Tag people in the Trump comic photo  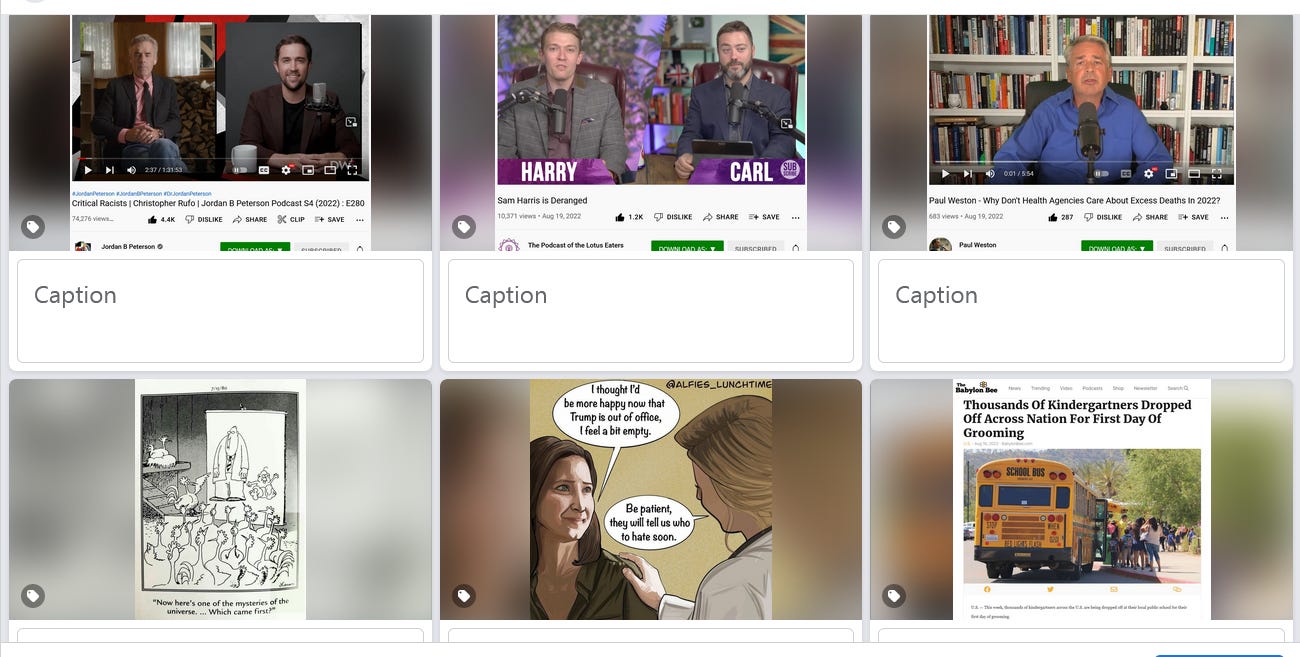click(x=464, y=596)
